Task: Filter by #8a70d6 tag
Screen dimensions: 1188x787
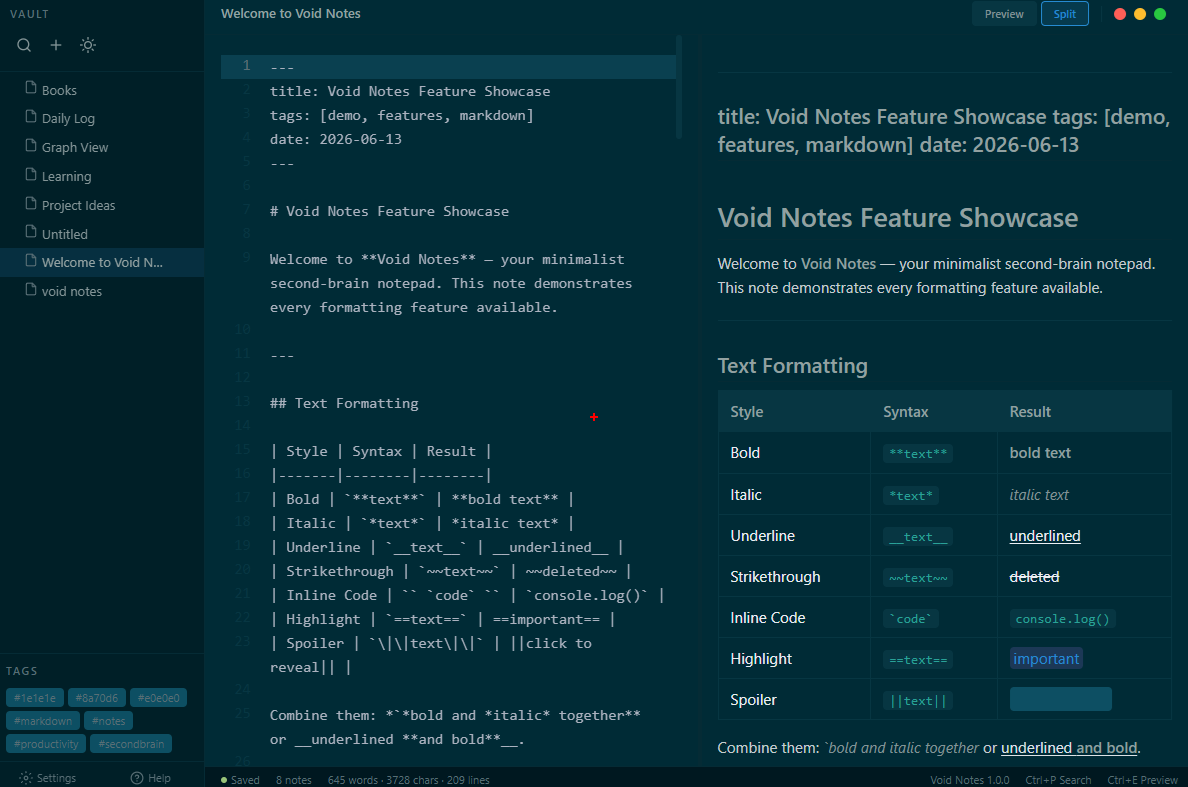Action: (97, 698)
